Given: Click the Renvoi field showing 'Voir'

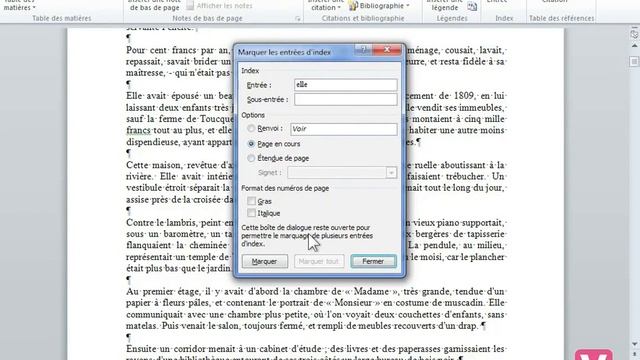Looking at the screenshot, I should coord(343,129).
